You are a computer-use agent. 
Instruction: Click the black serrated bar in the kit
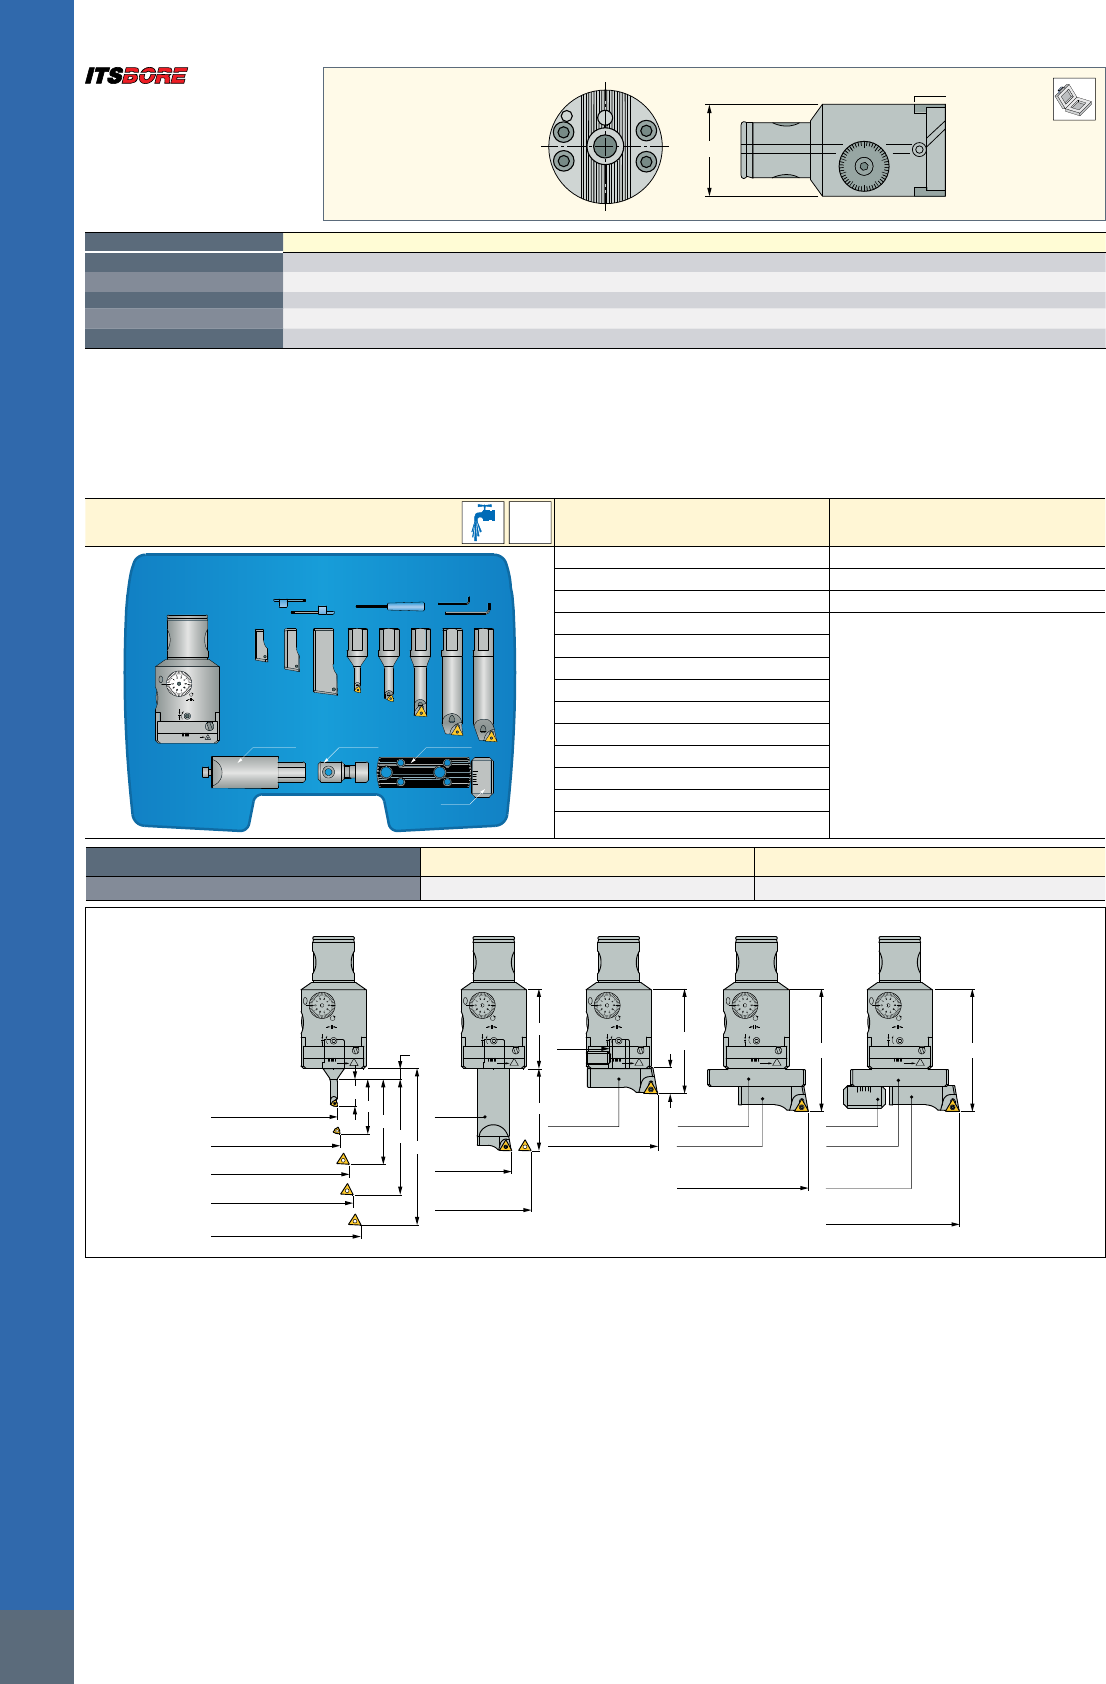[x=425, y=773]
